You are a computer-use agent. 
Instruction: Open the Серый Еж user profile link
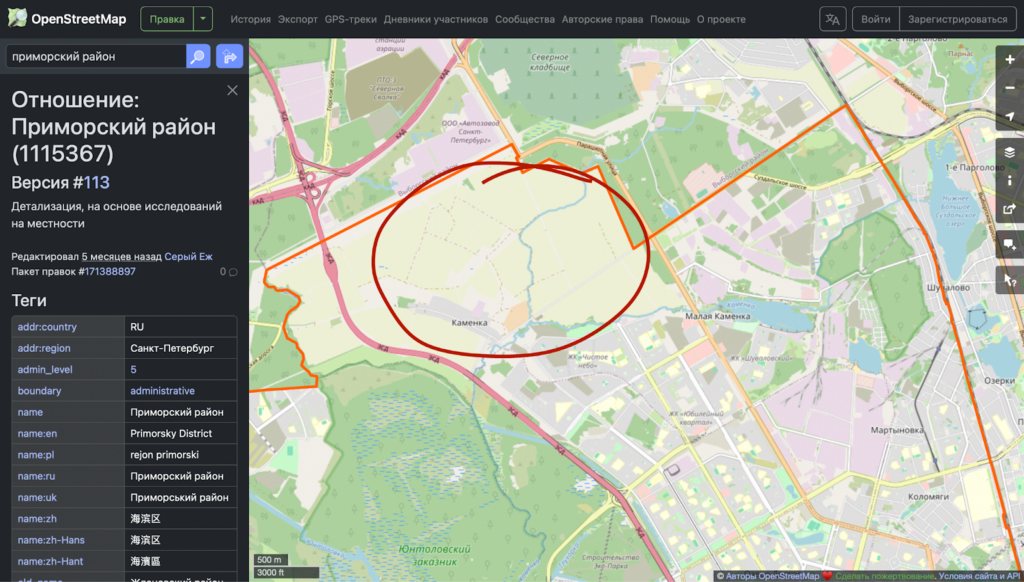click(188, 257)
